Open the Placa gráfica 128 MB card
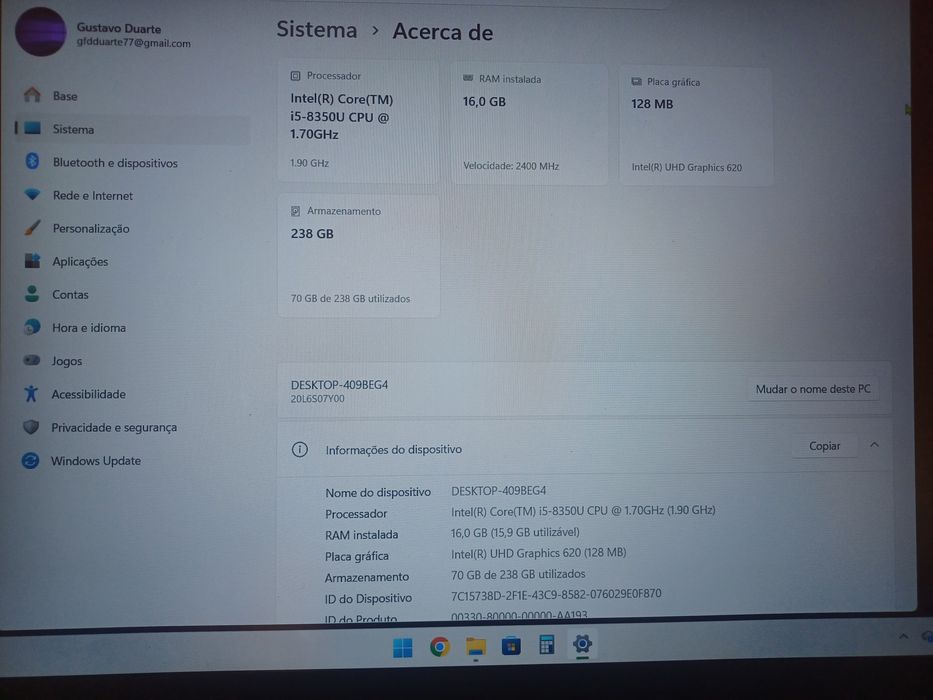933x700 pixels. pyautogui.click(x=696, y=126)
